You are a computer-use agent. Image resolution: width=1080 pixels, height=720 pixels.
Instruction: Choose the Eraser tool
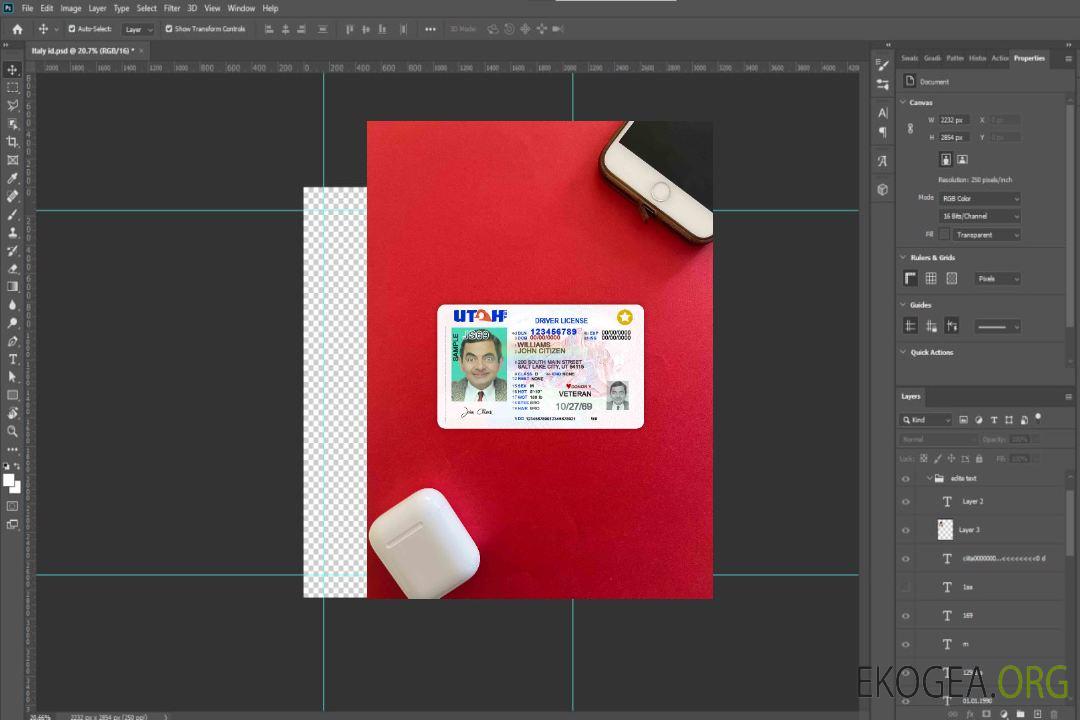point(13,269)
